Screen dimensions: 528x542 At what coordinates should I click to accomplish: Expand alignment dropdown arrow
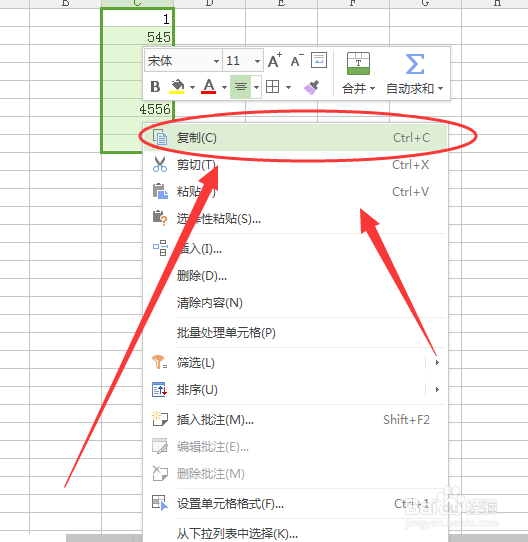coord(256,87)
